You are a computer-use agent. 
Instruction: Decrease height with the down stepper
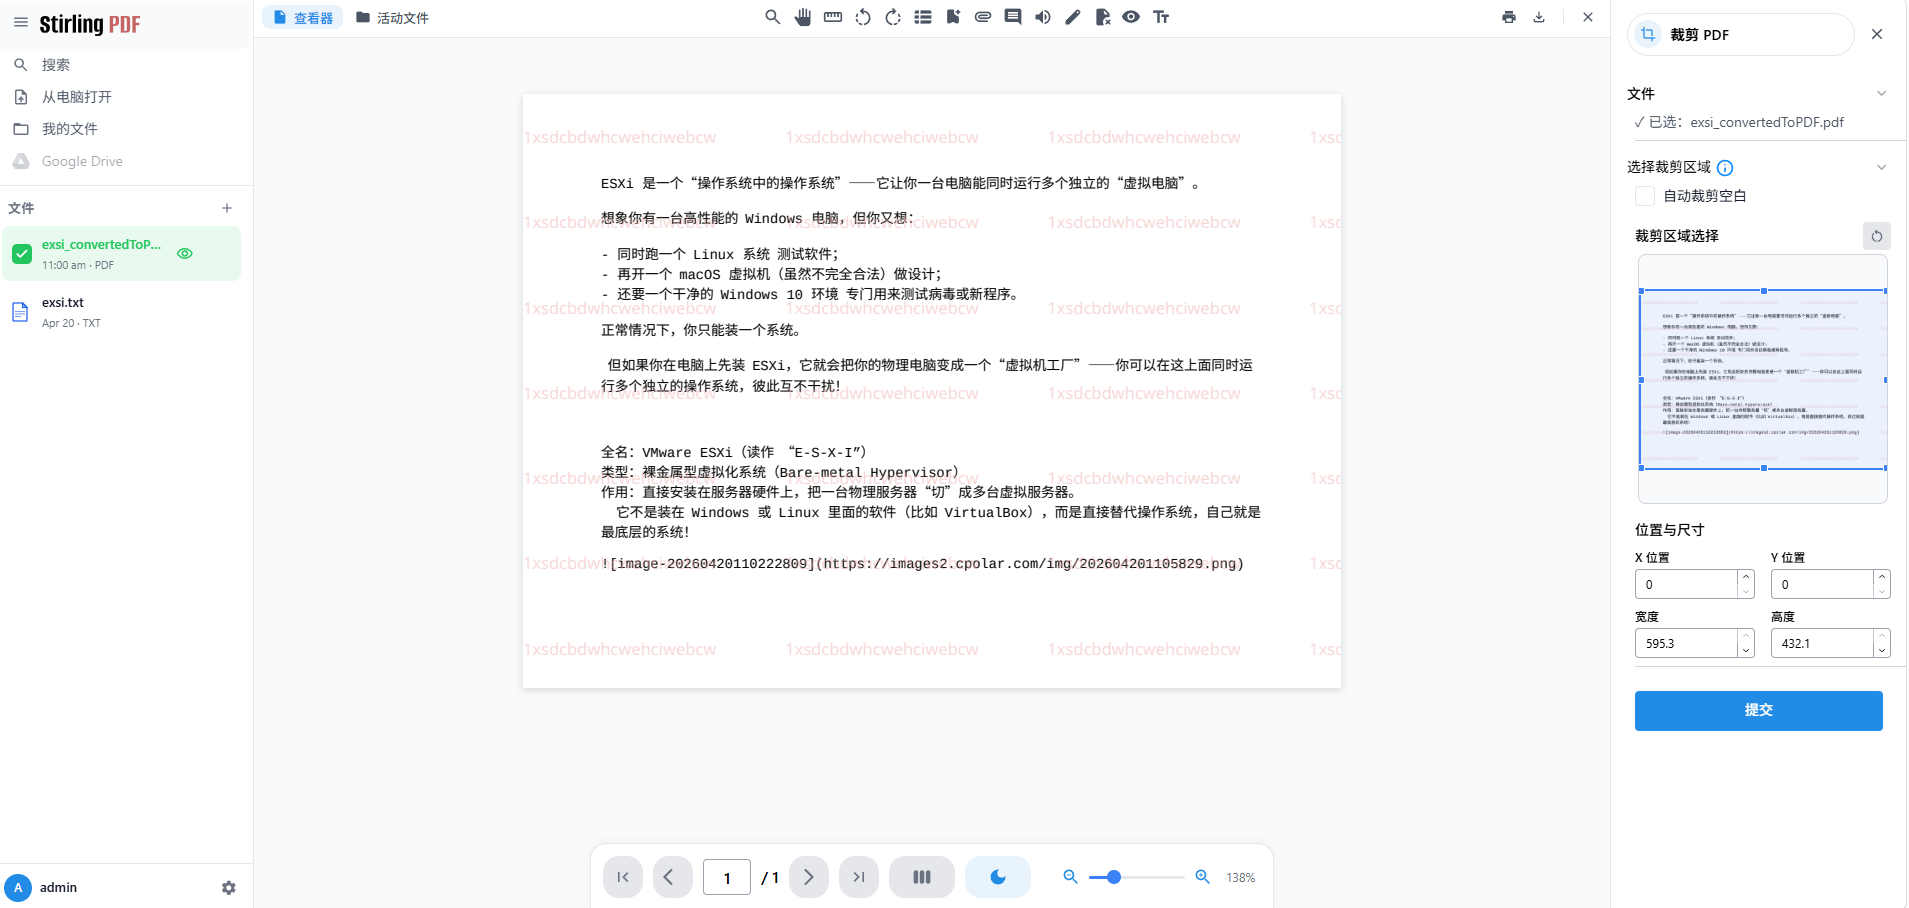(1882, 650)
